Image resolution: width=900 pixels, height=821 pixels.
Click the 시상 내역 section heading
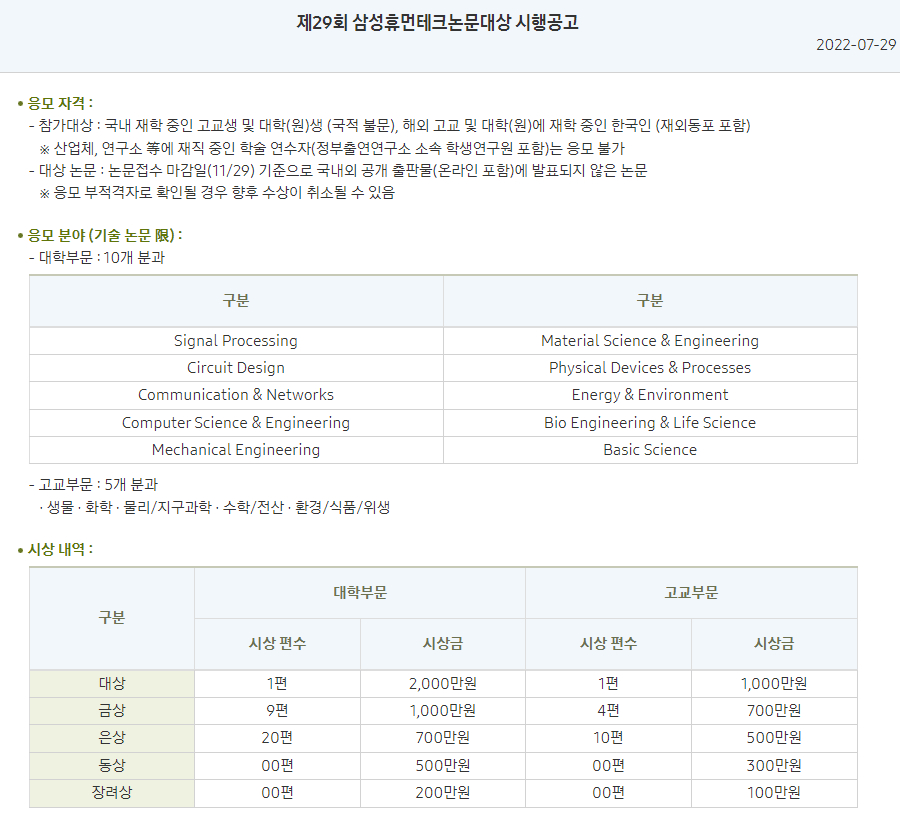coord(60,549)
